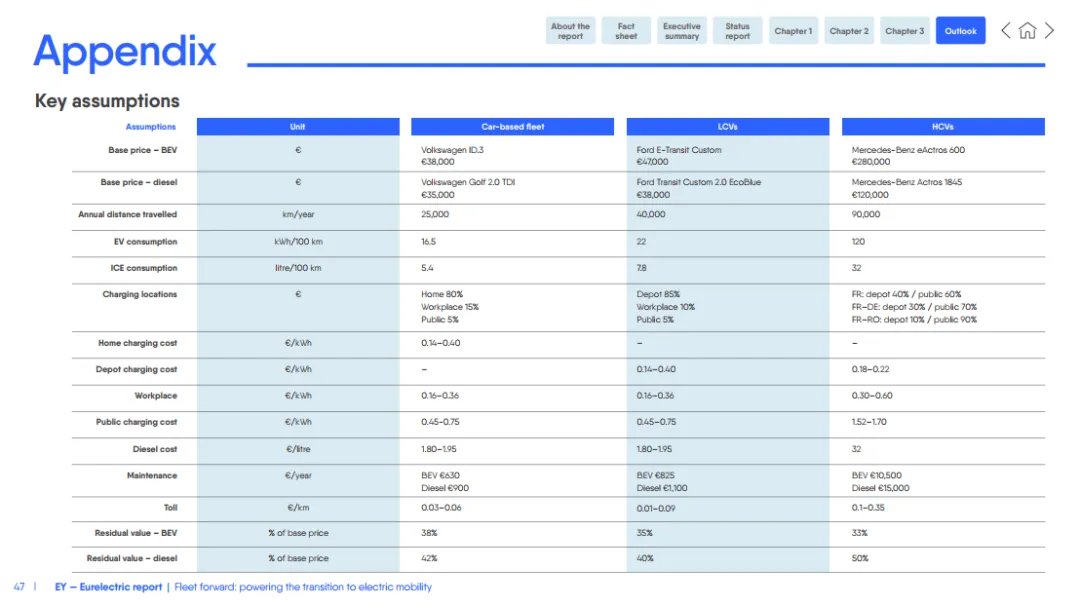The width and height of the screenshot is (1080, 607).
Task: Select the 'Base price – diesel' row label
Action: [x=138, y=183]
